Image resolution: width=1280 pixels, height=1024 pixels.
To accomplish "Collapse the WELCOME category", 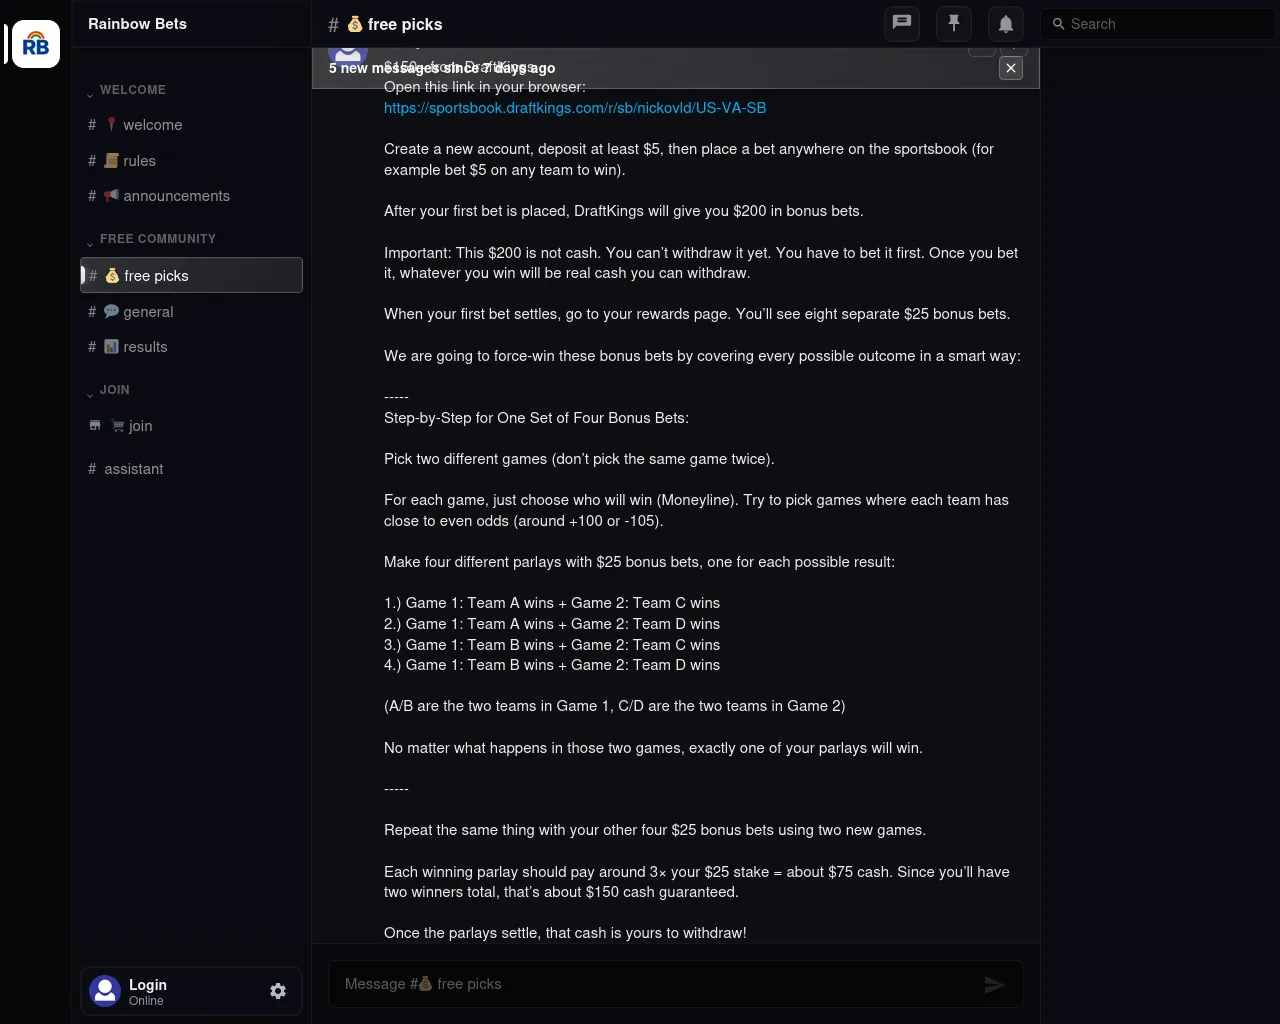I will tap(126, 90).
